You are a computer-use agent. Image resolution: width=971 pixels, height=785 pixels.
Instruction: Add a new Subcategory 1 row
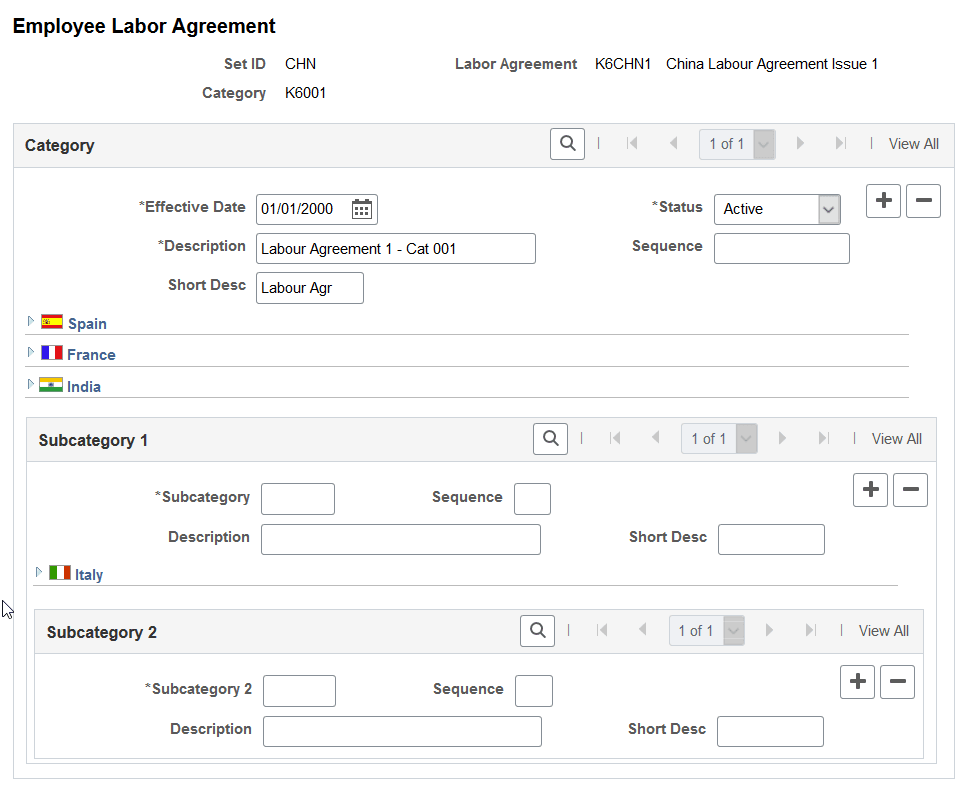[870, 489]
